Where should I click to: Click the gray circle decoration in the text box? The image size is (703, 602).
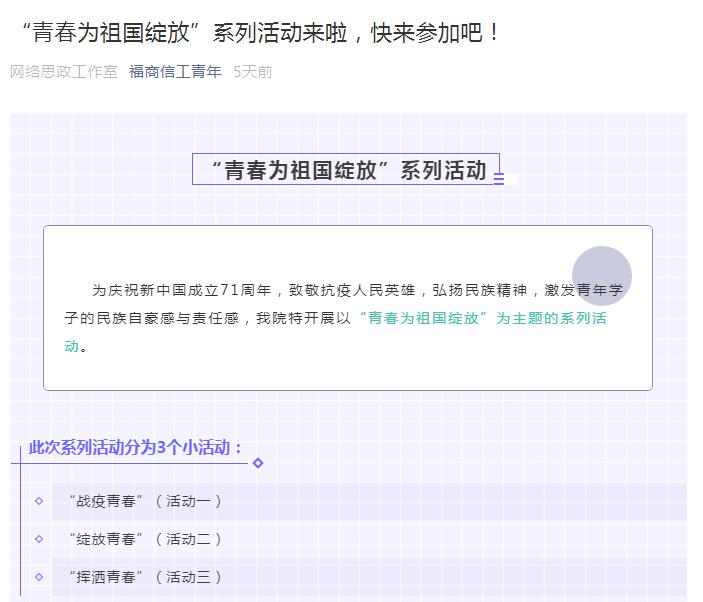(x=601, y=275)
